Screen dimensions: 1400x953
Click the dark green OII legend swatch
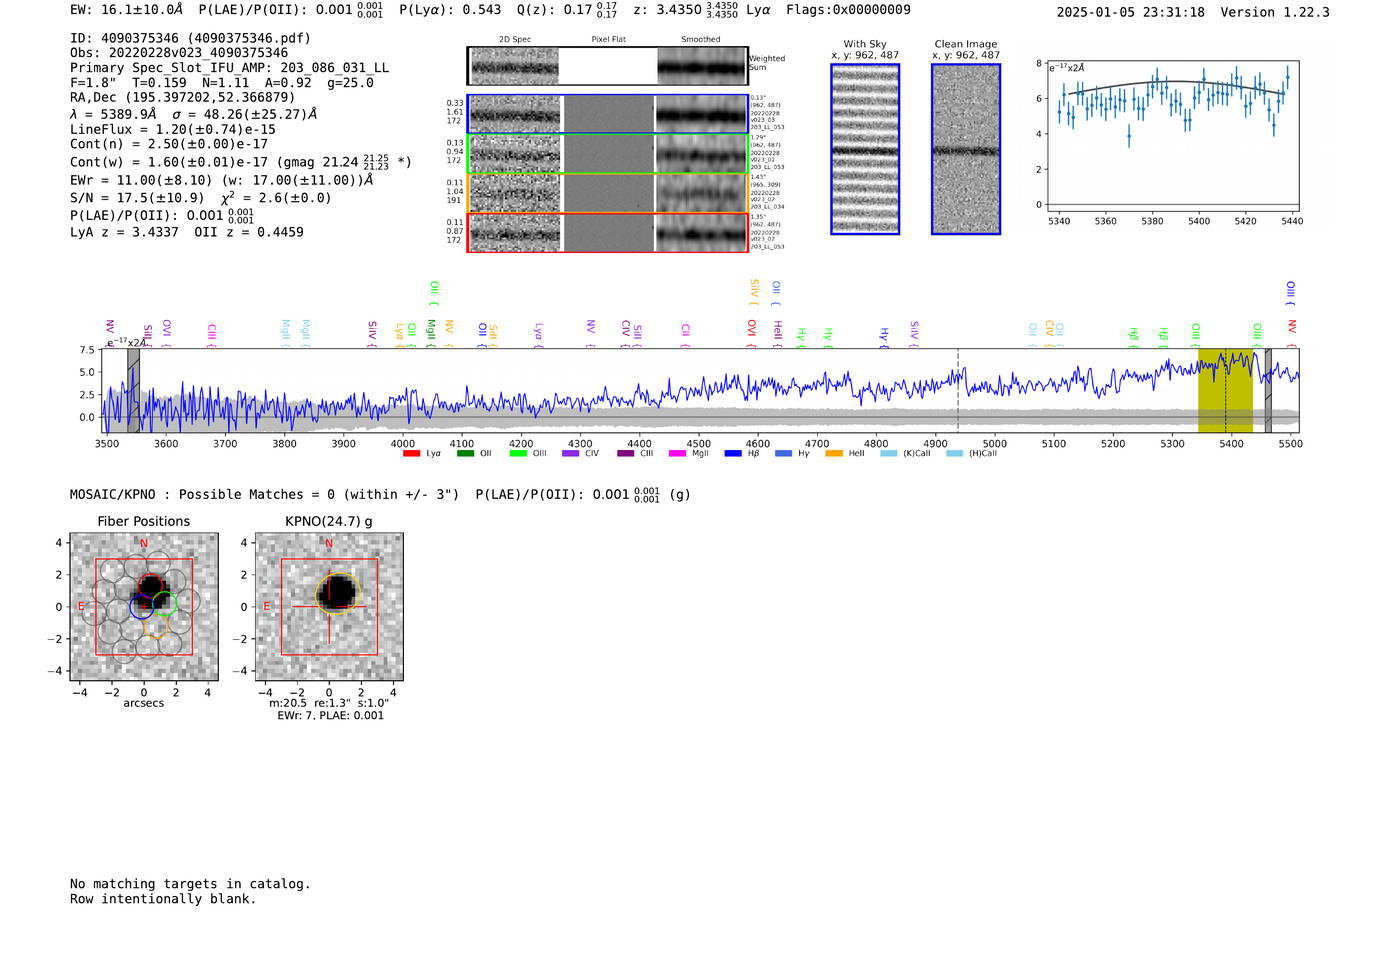(x=465, y=454)
